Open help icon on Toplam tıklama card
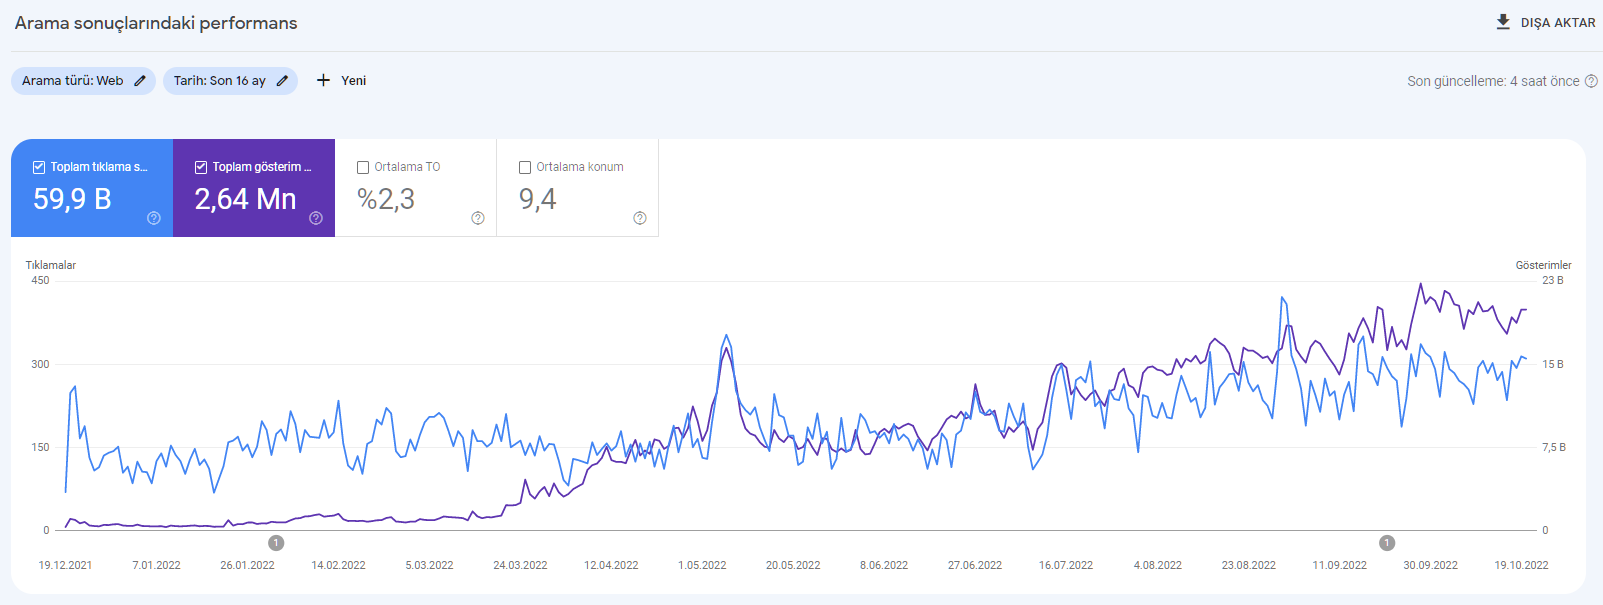This screenshot has width=1603, height=605. pos(154,218)
